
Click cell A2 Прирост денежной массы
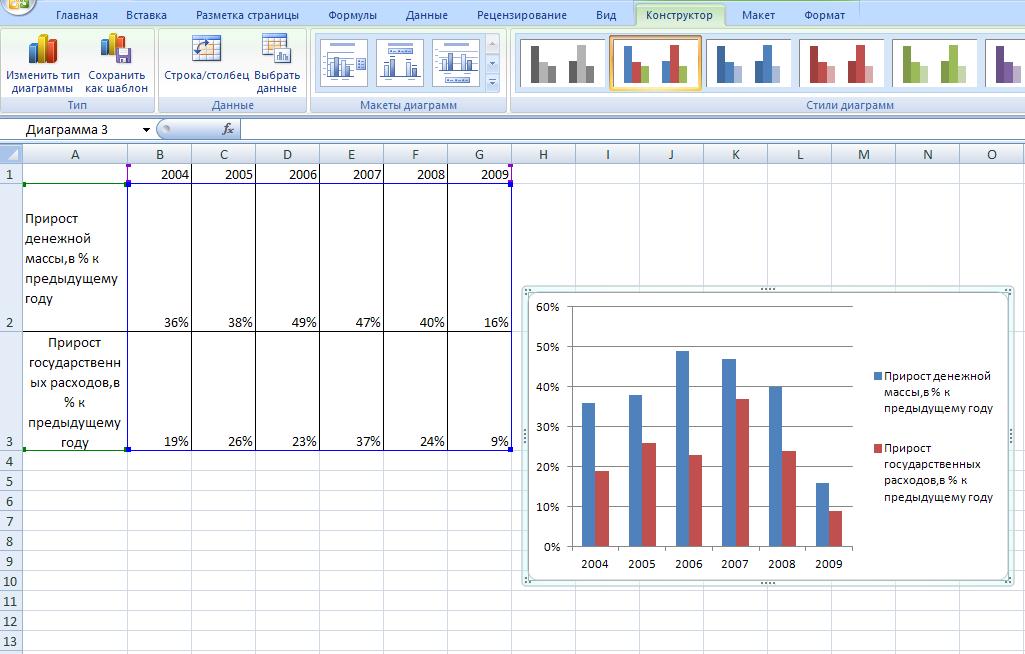click(75, 258)
